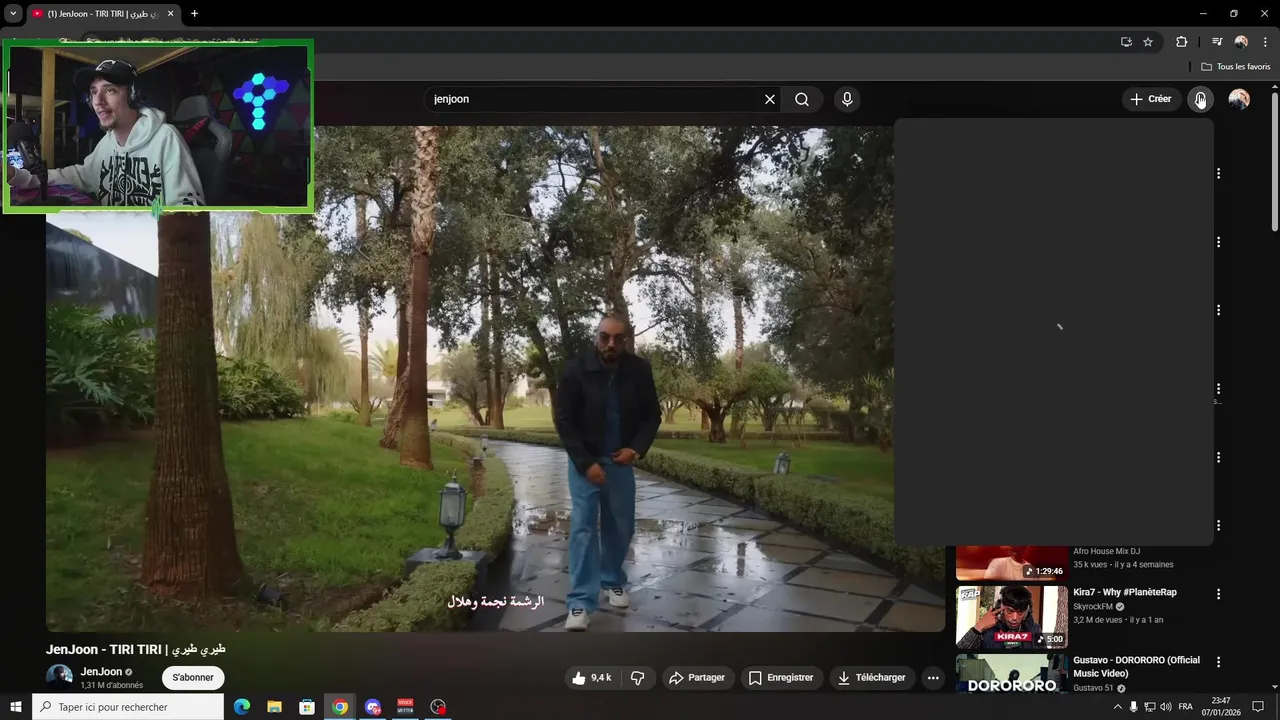Open Chrome media controls icon
The image size is (1280, 720).
pos(1217,42)
